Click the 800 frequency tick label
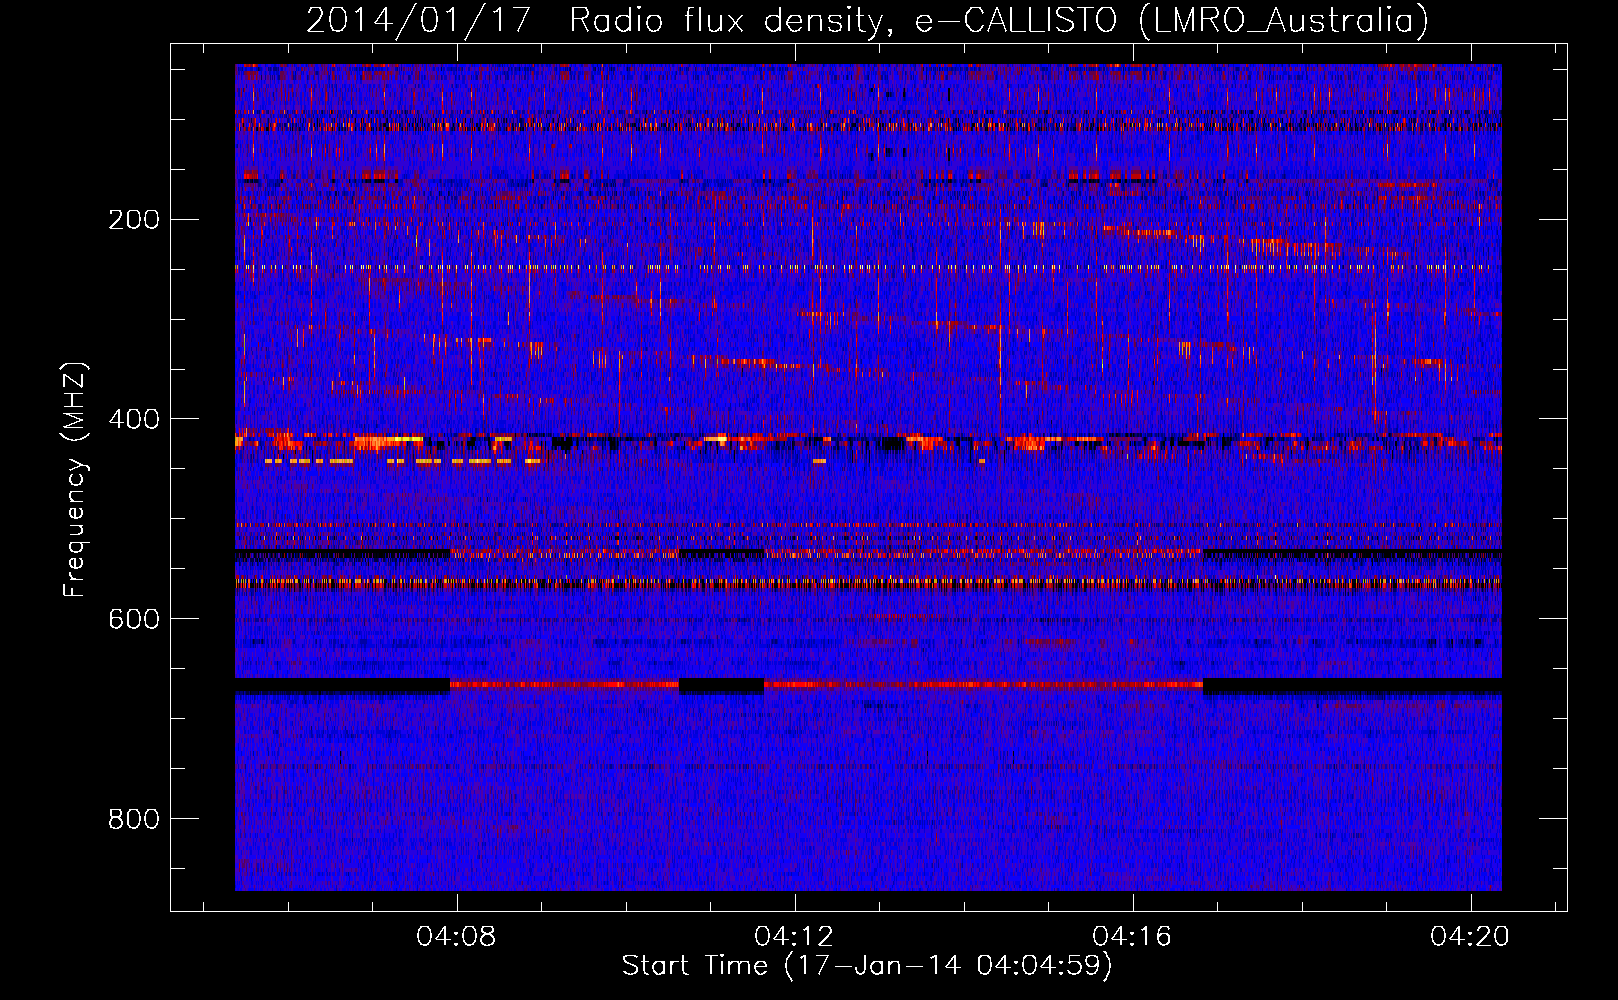Image resolution: width=1618 pixels, height=1000 pixels. (x=134, y=819)
